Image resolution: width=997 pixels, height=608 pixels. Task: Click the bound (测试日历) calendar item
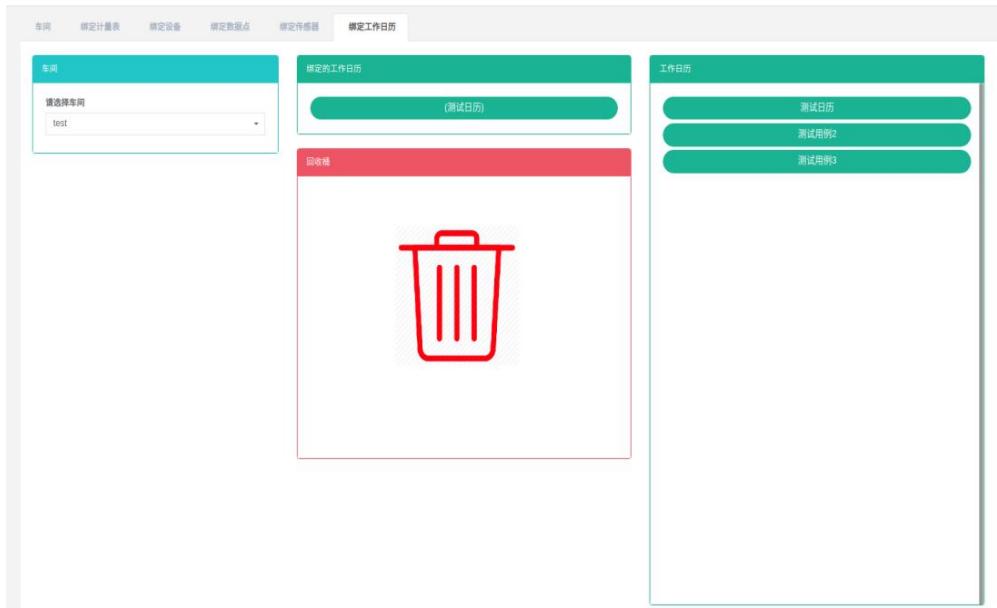[463, 108]
